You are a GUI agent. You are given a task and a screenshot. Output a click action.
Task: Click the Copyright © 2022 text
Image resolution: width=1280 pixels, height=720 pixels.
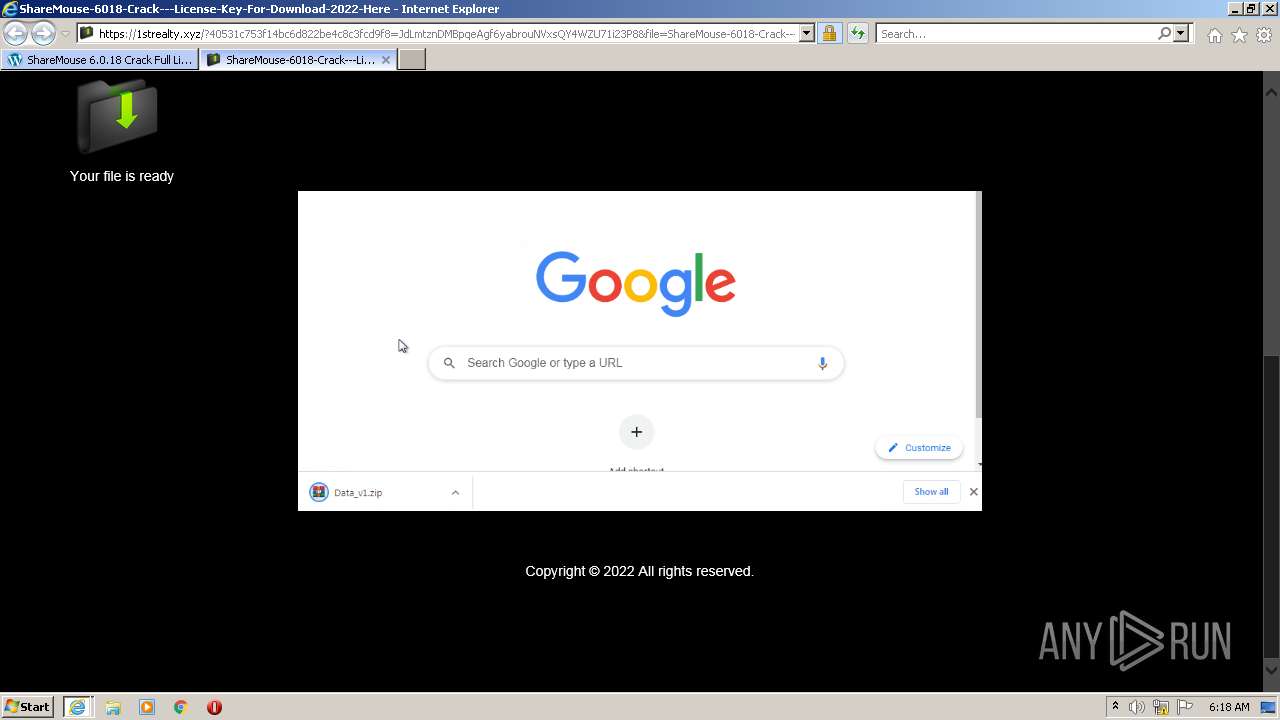[639, 571]
